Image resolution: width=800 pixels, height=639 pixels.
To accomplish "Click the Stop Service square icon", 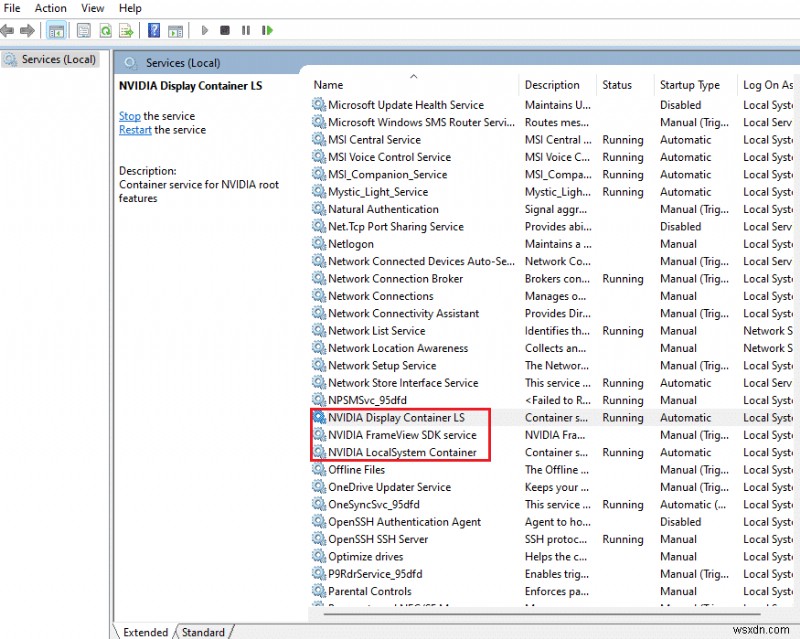I will pos(224,31).
